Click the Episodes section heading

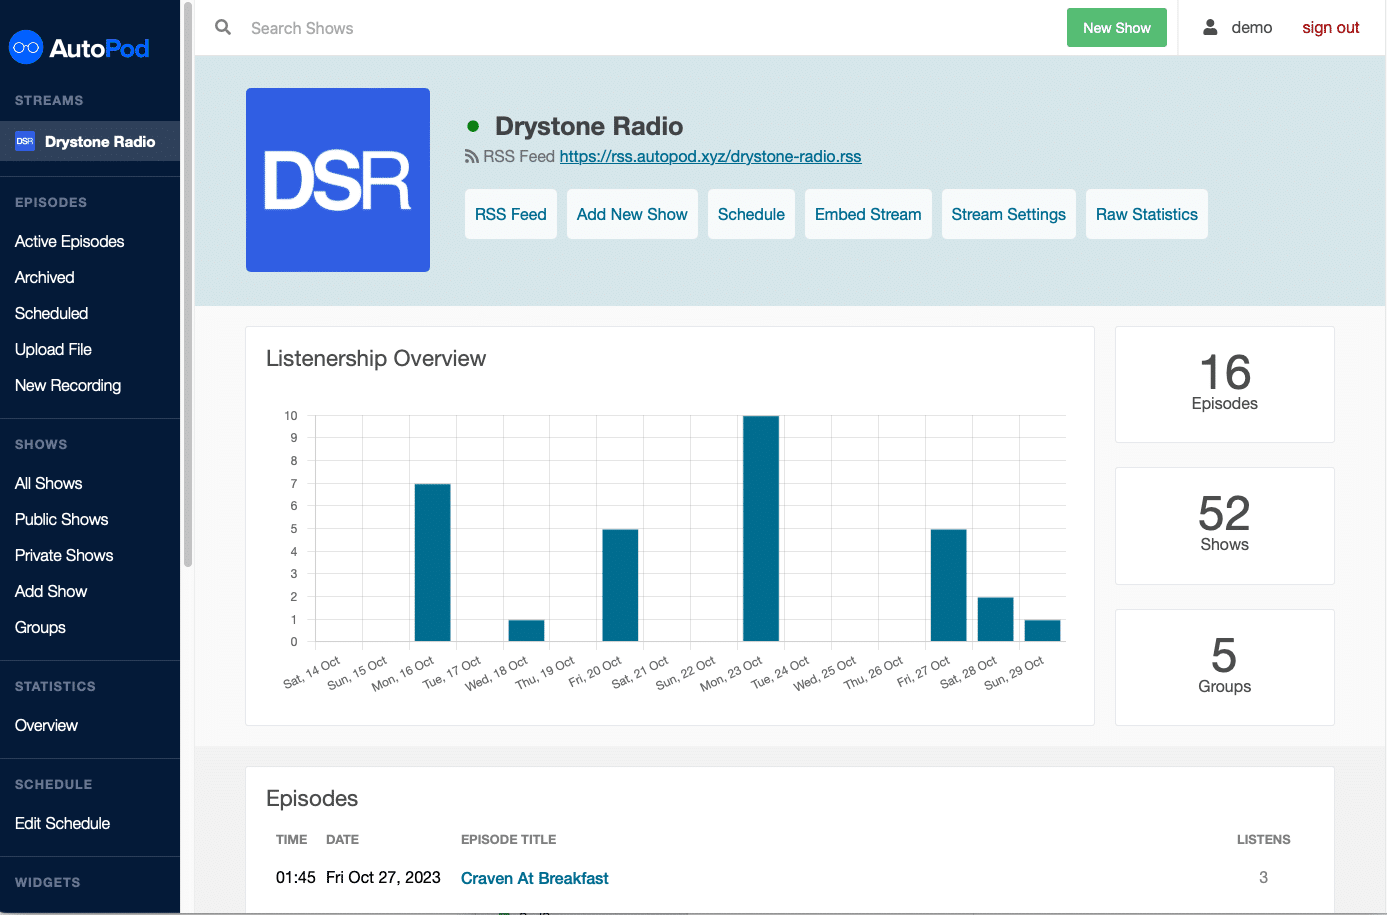coord(312,798)
